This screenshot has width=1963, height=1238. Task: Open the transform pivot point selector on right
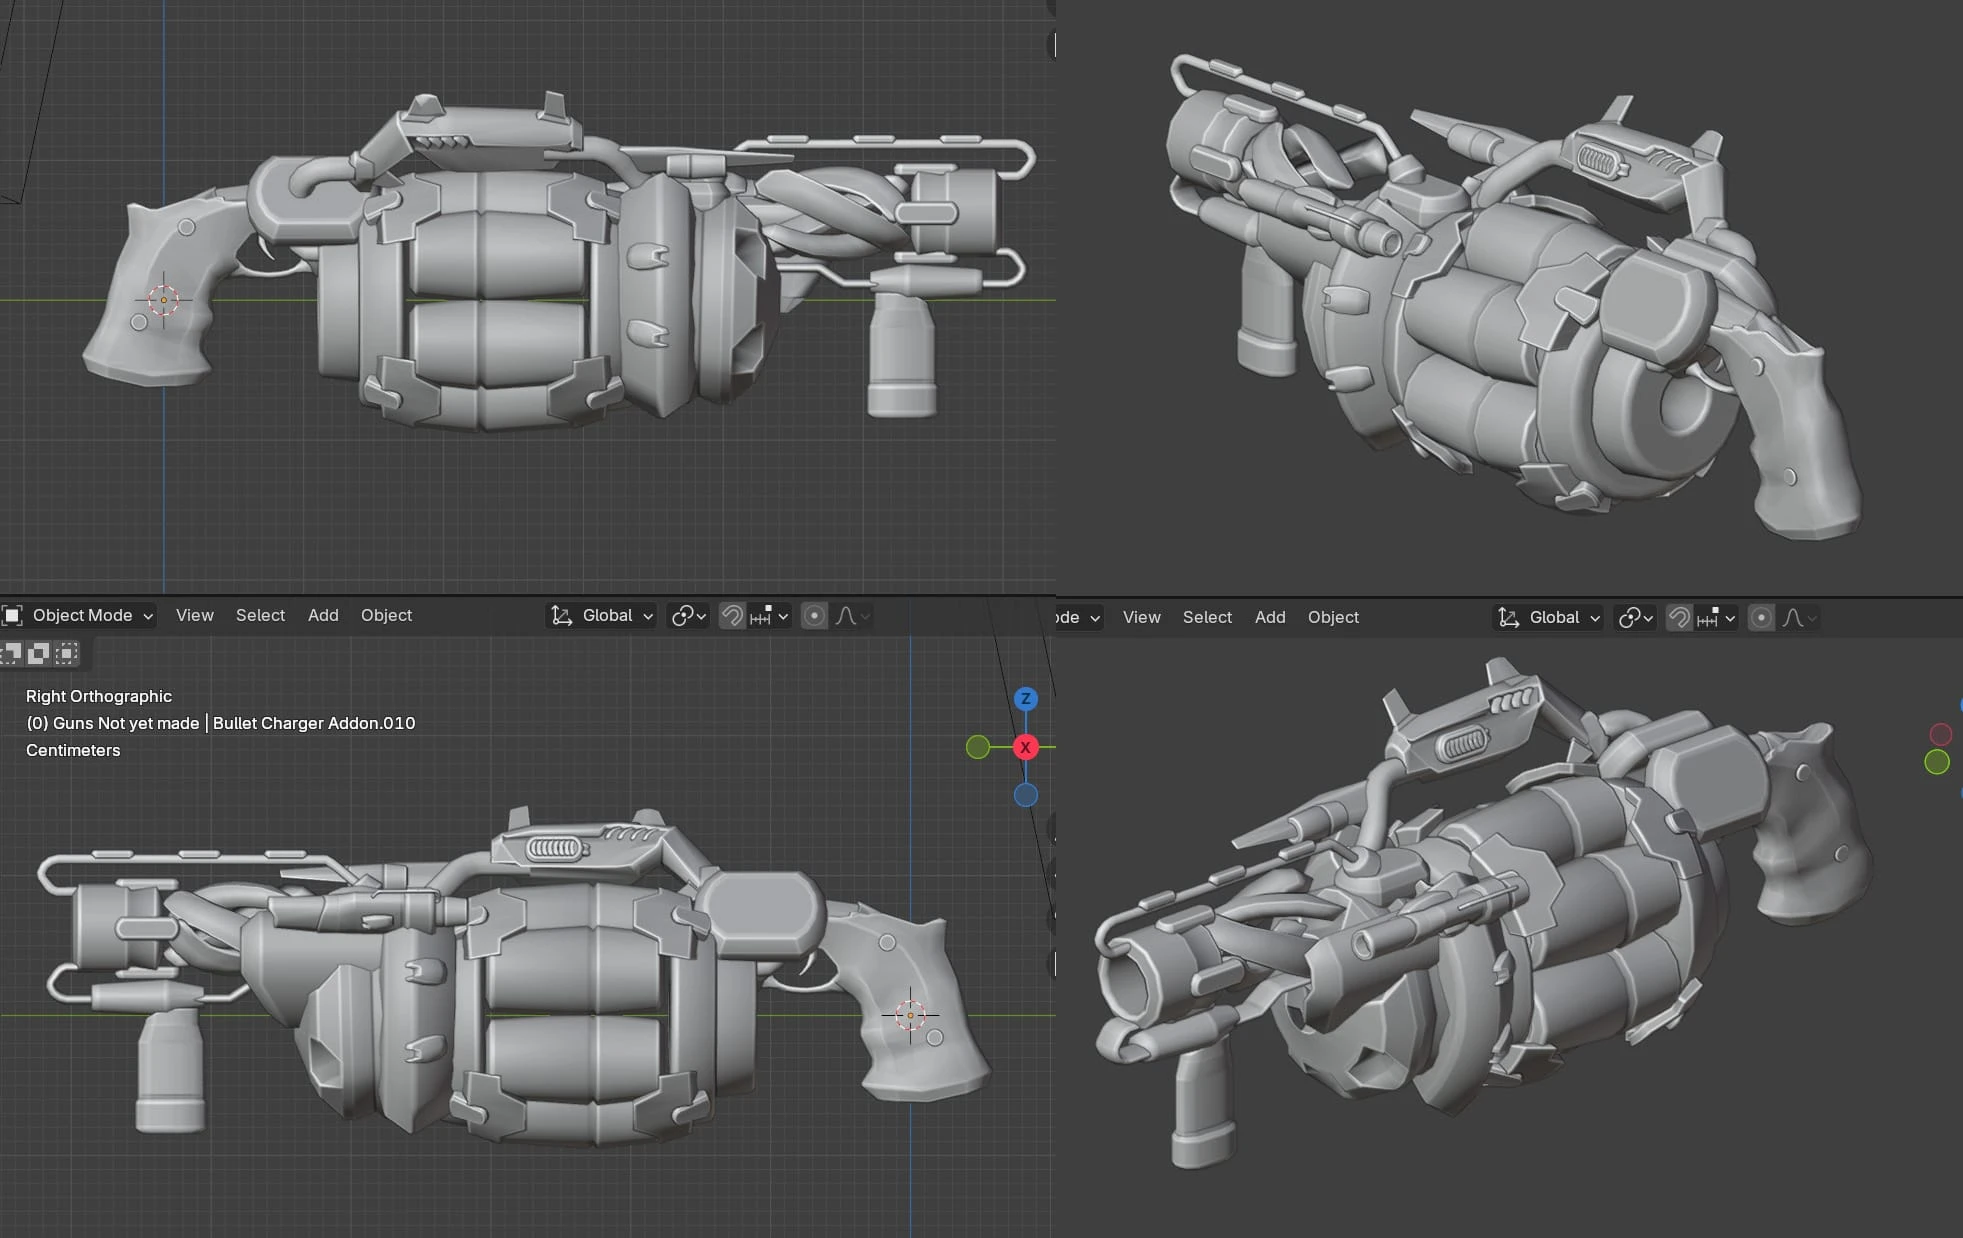1635,617
